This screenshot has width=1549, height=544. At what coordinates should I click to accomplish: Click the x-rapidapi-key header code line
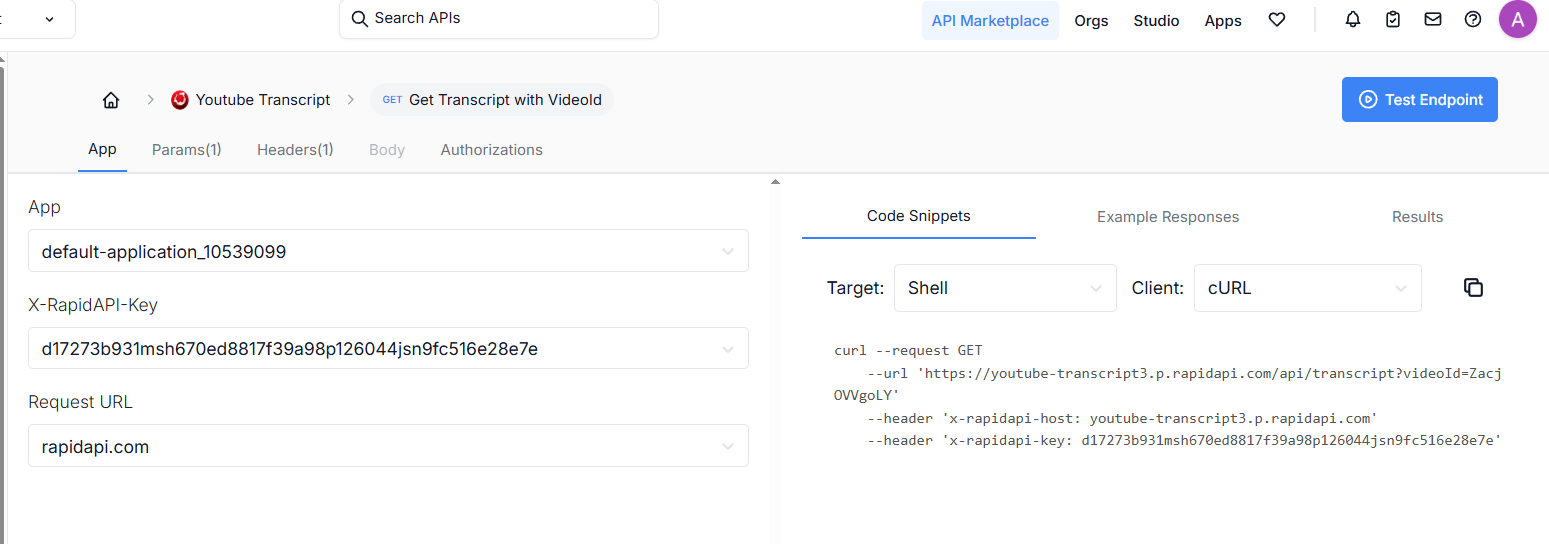(1185, 440)
